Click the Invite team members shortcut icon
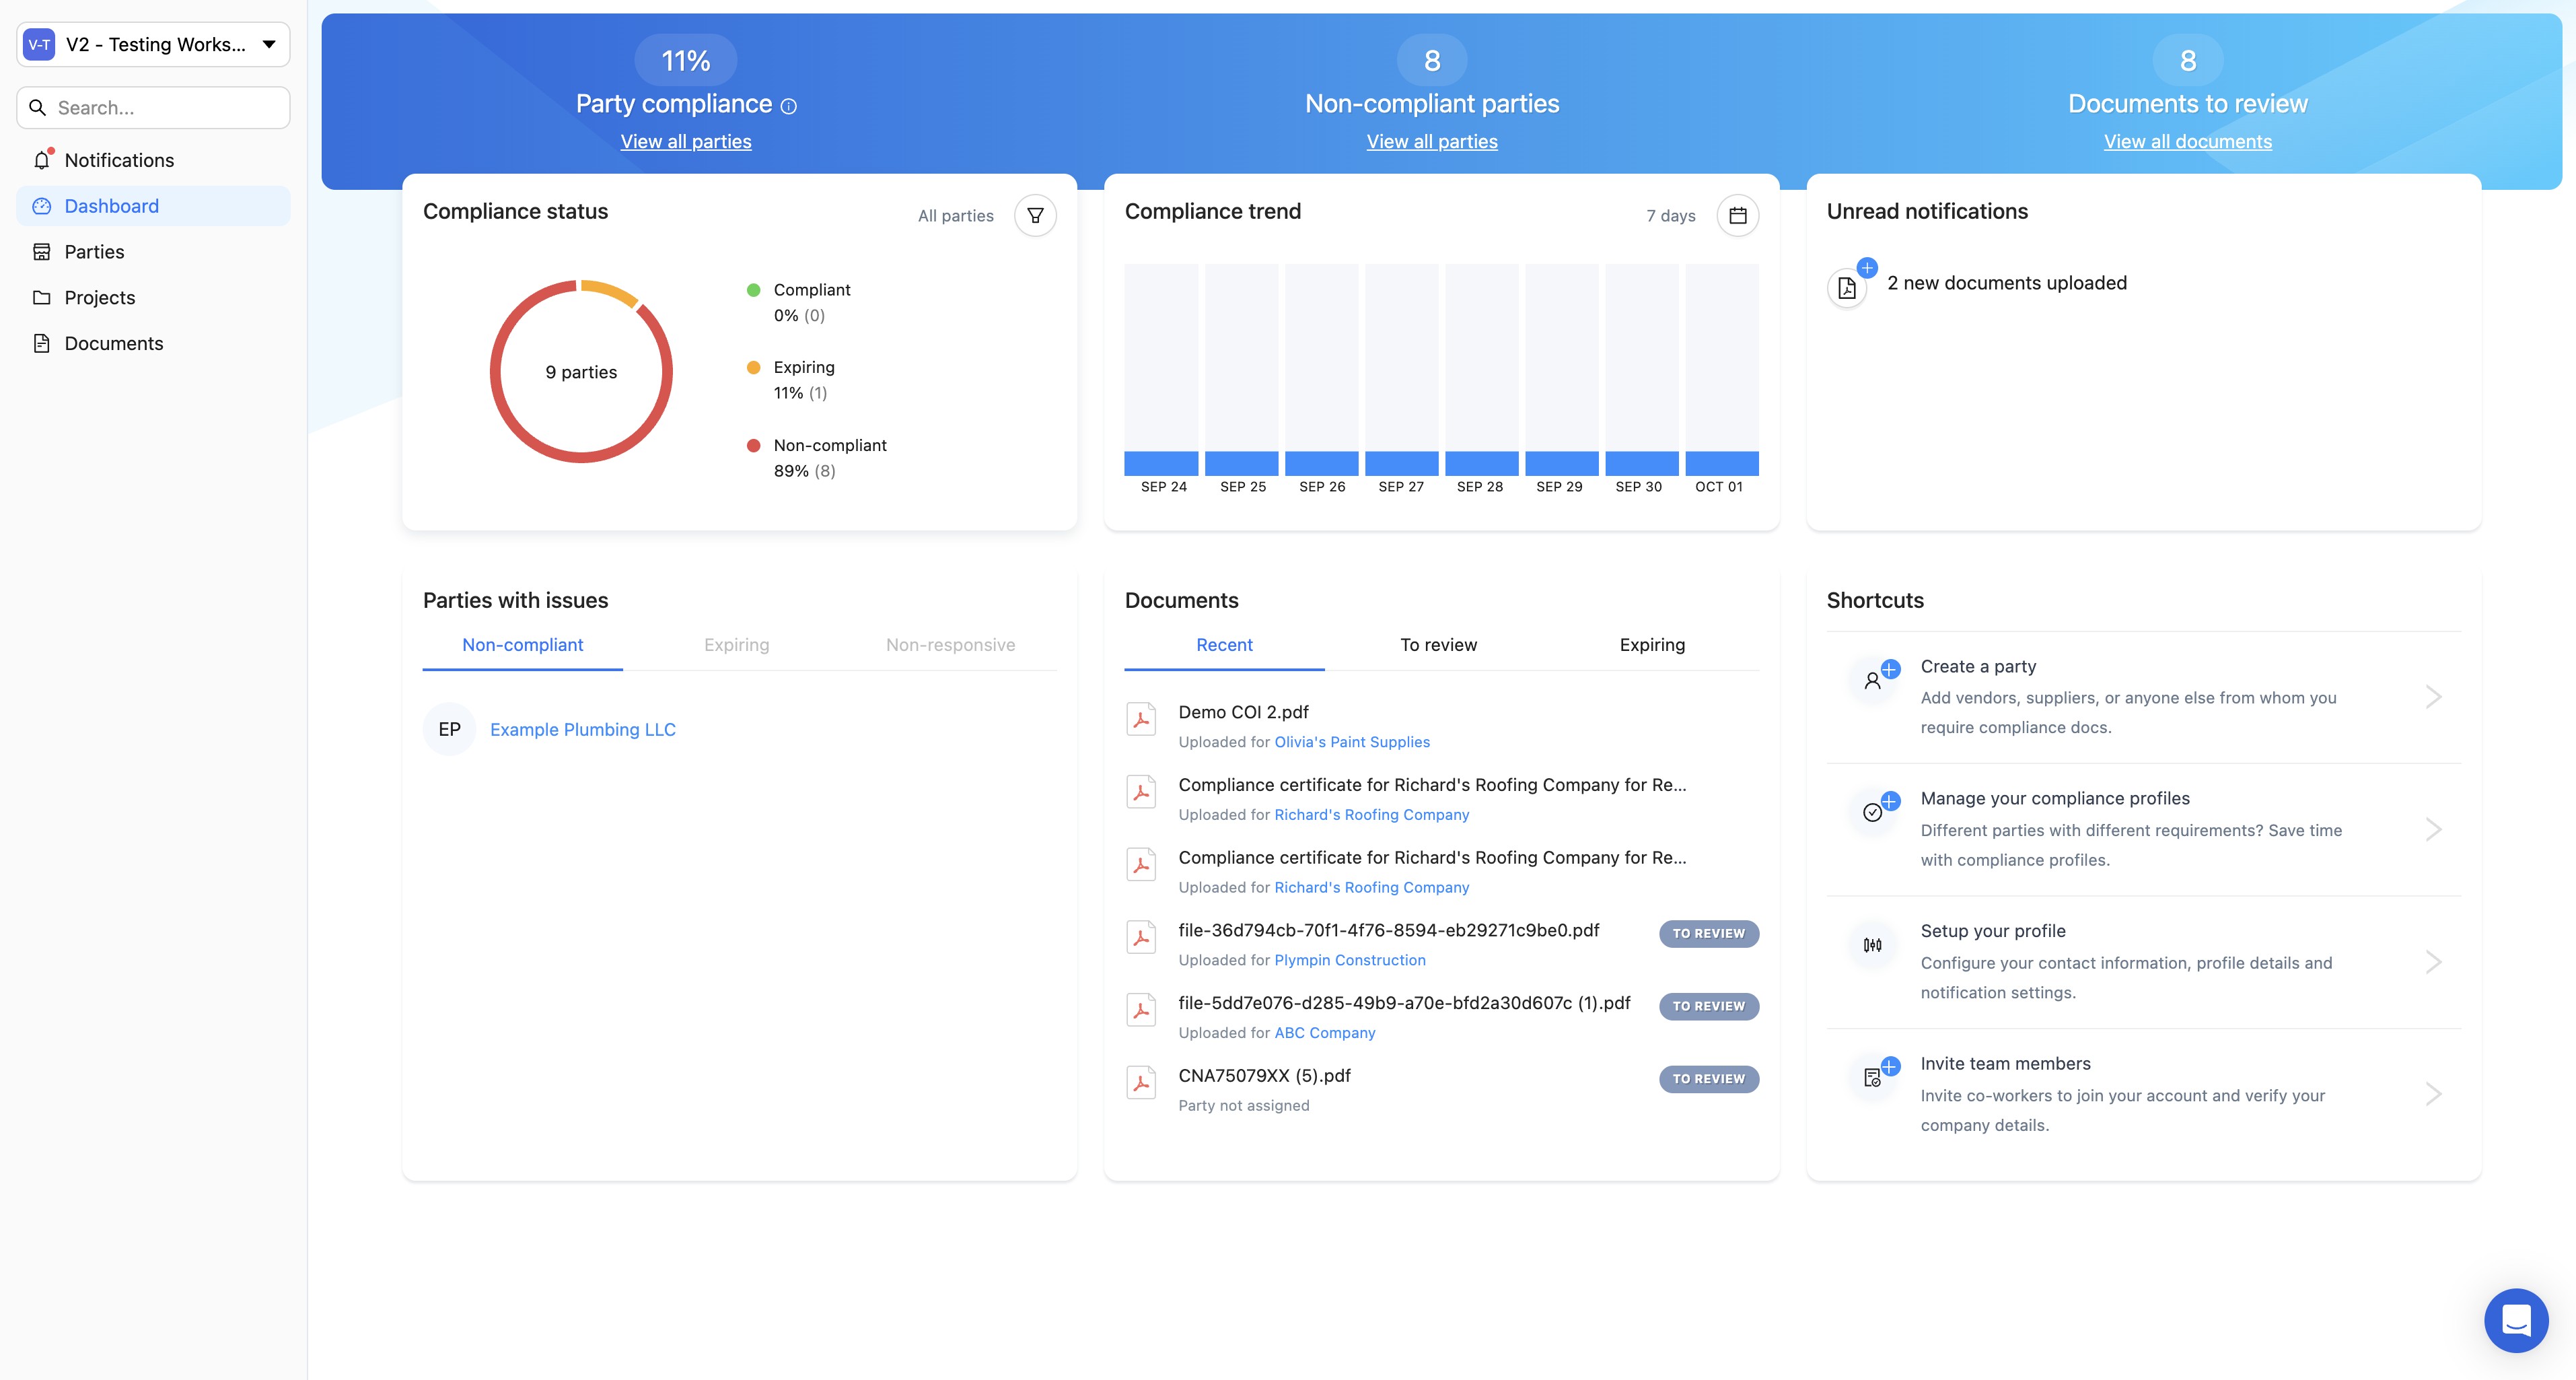This screenshot has width=2576, height=1380. [x=1873, y=1078]
